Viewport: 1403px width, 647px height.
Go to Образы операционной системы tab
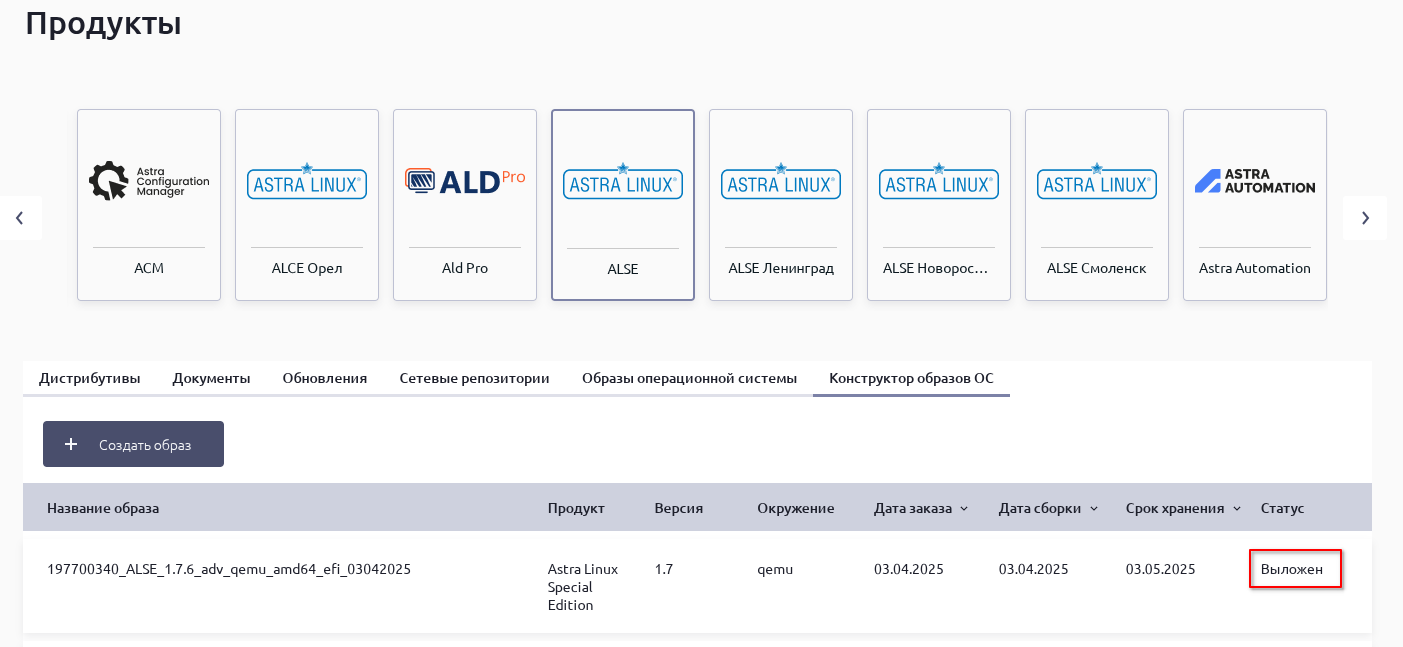point(689,378)
